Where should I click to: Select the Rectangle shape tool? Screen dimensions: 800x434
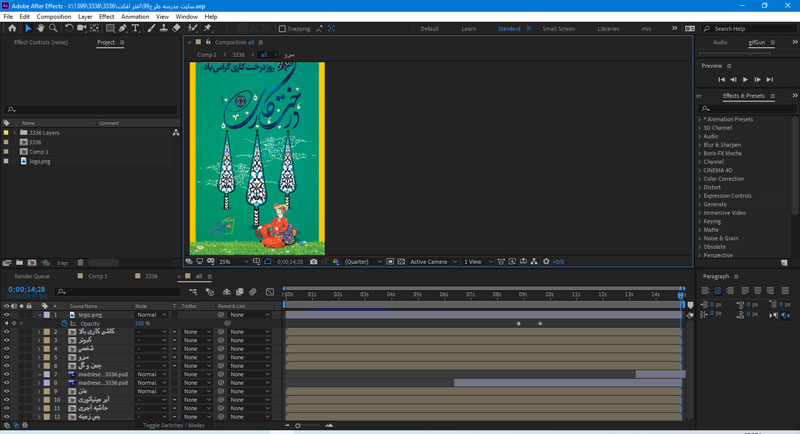pyautogui.click(x=110, y=29)
